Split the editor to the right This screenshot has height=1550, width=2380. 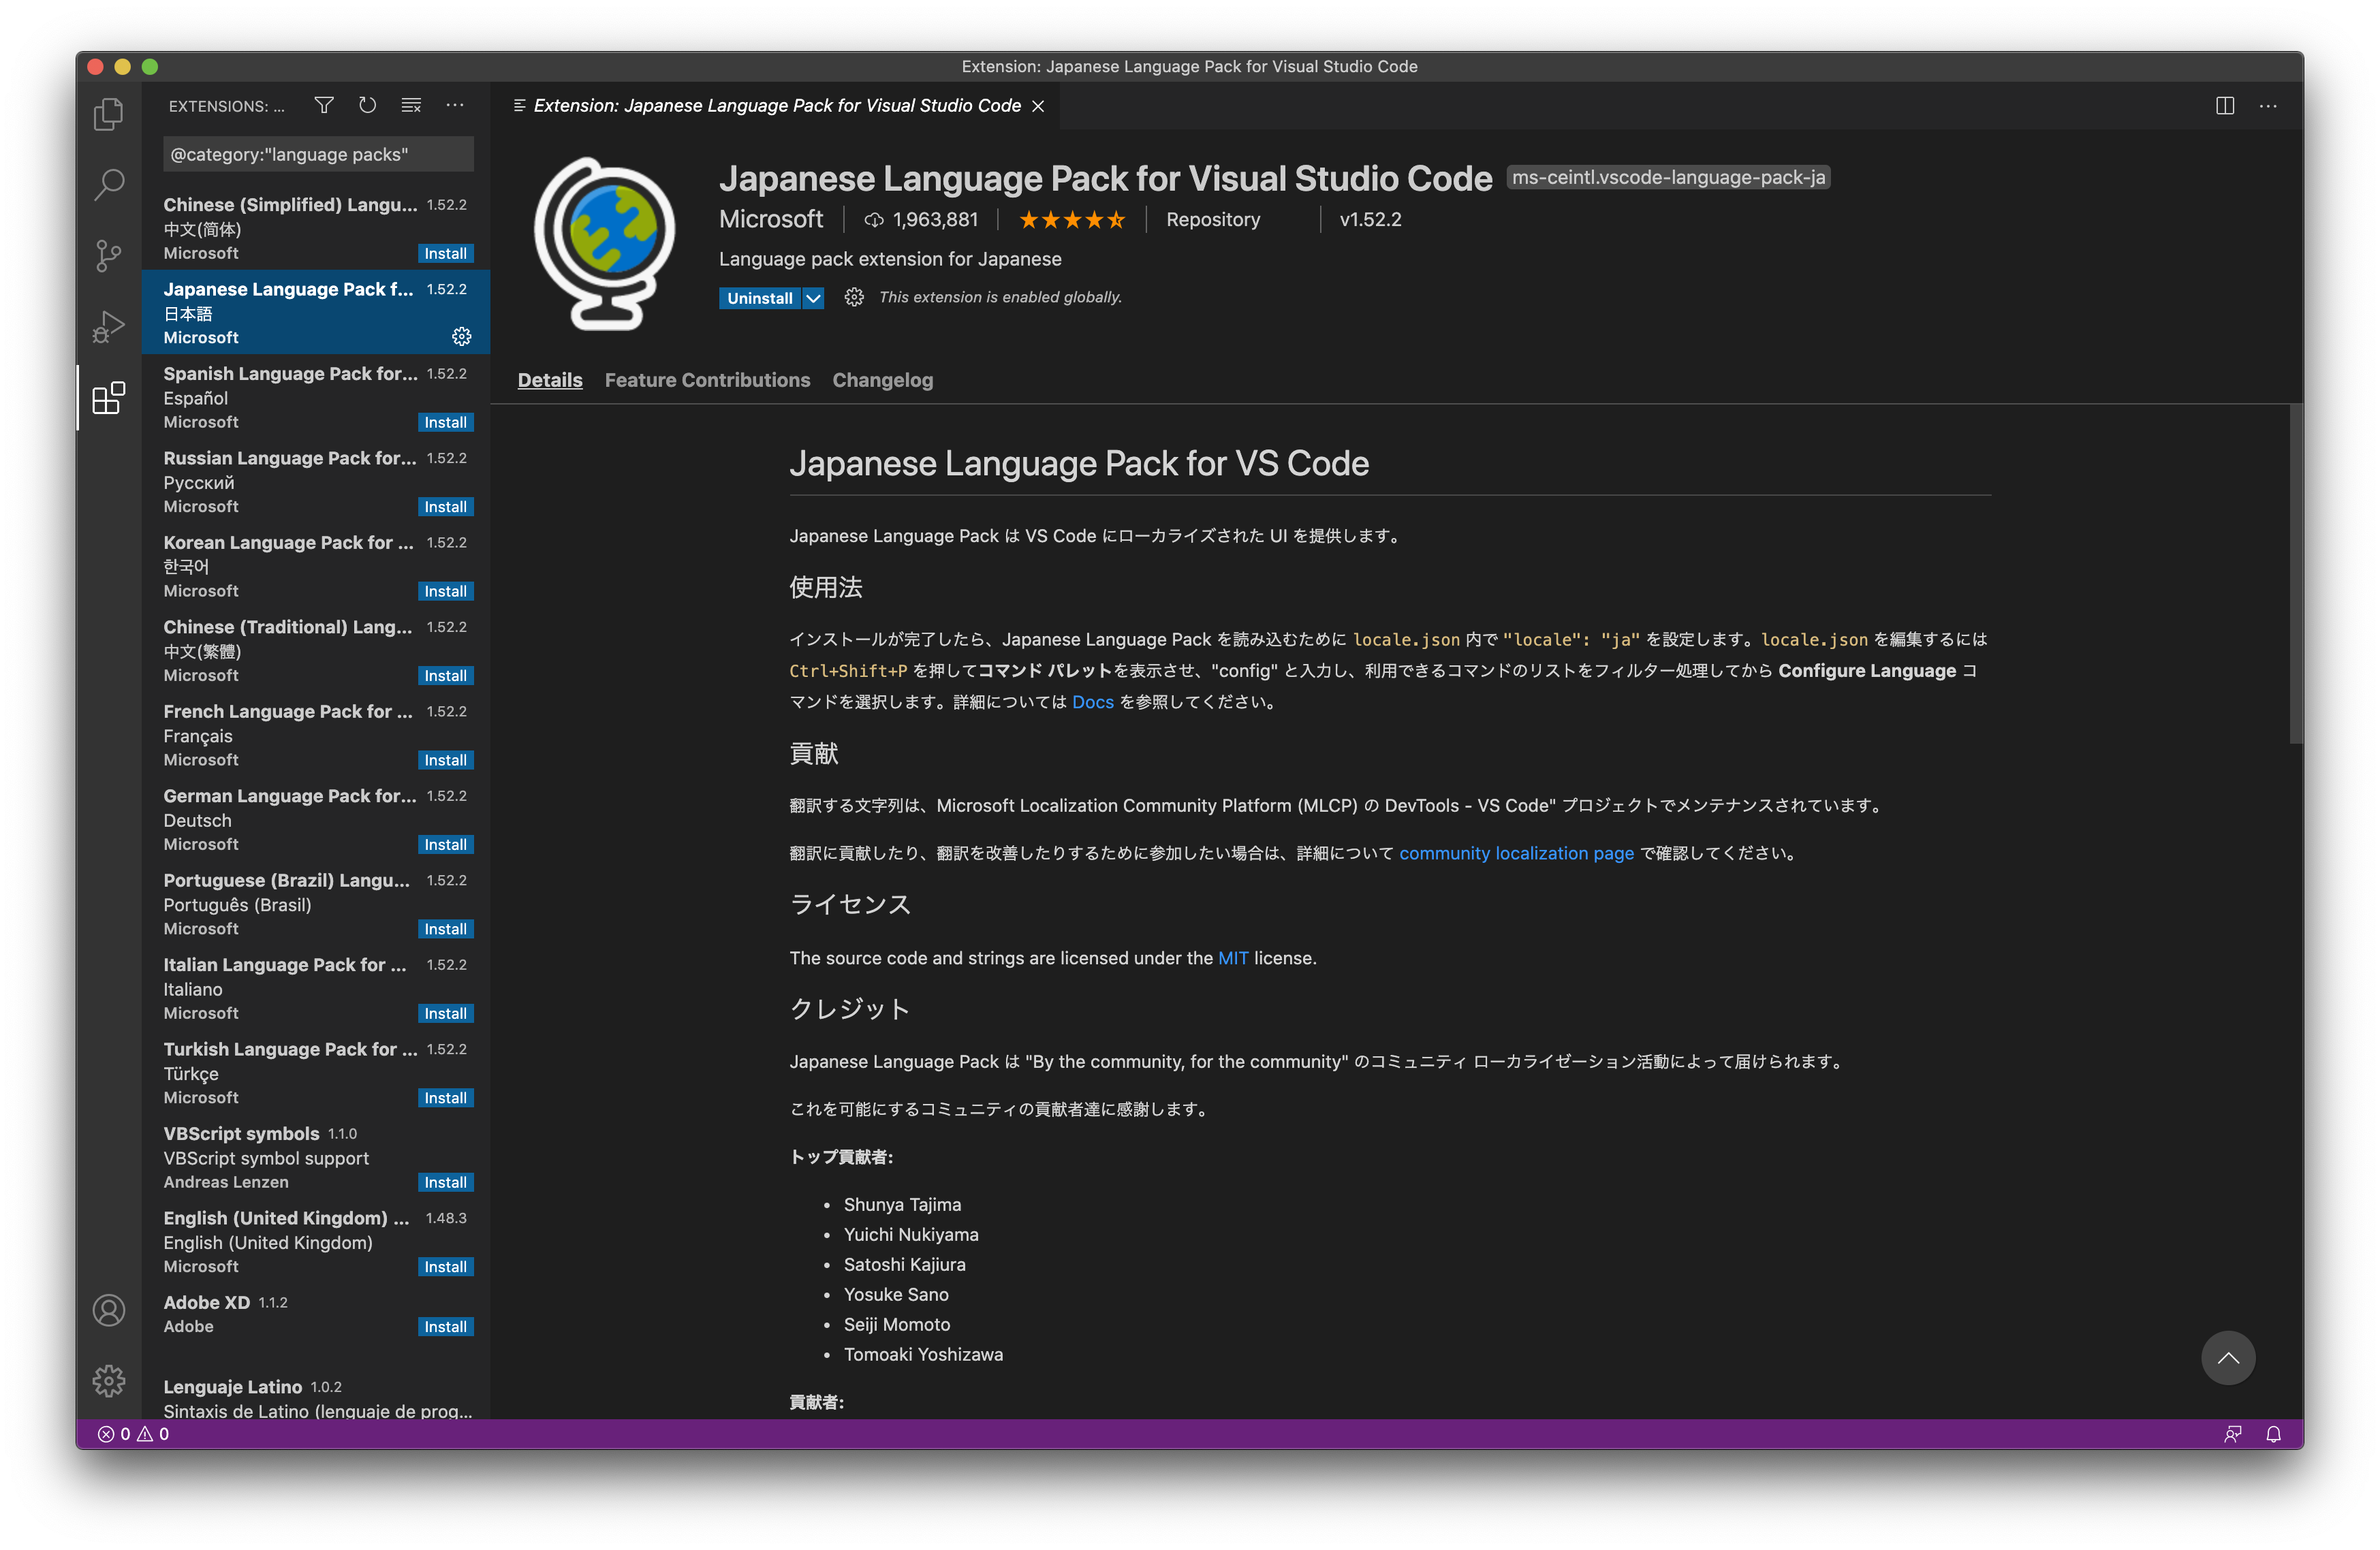click(2224, 105)
